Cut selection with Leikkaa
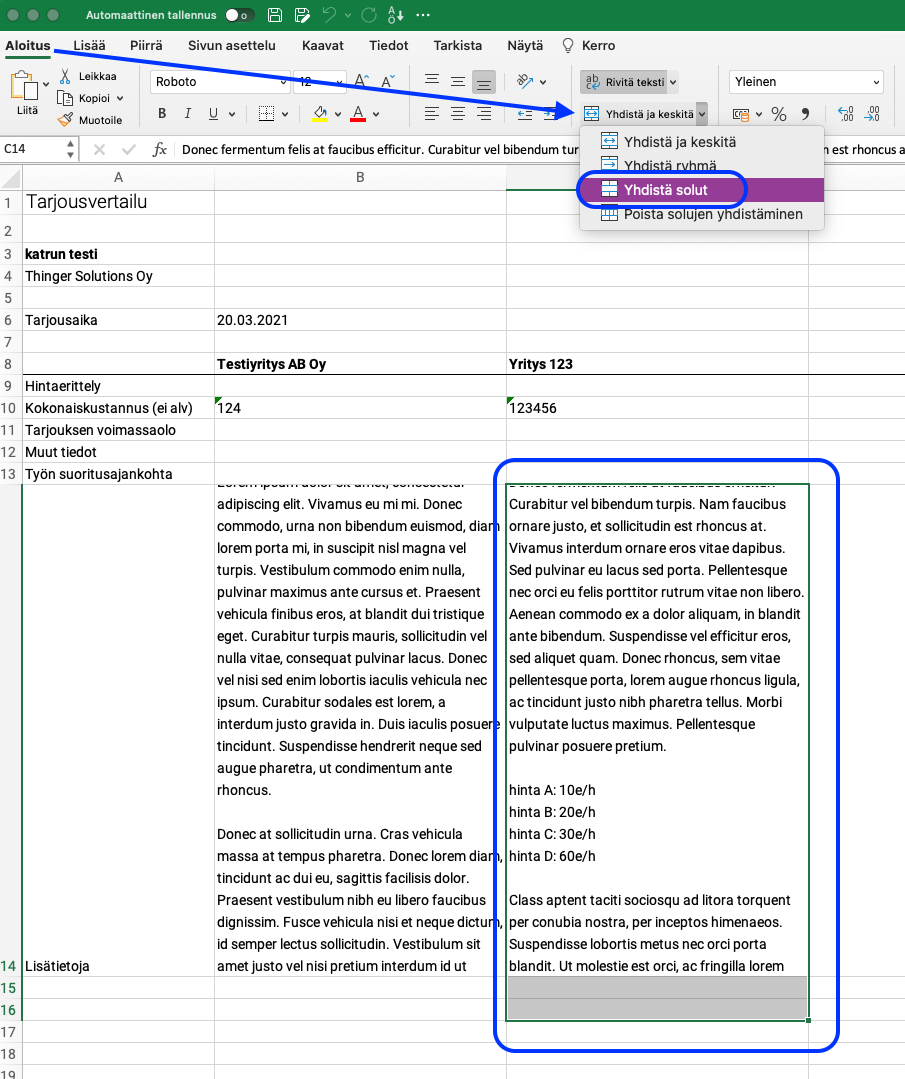905x1079 pixels. (x=88, y=76)
